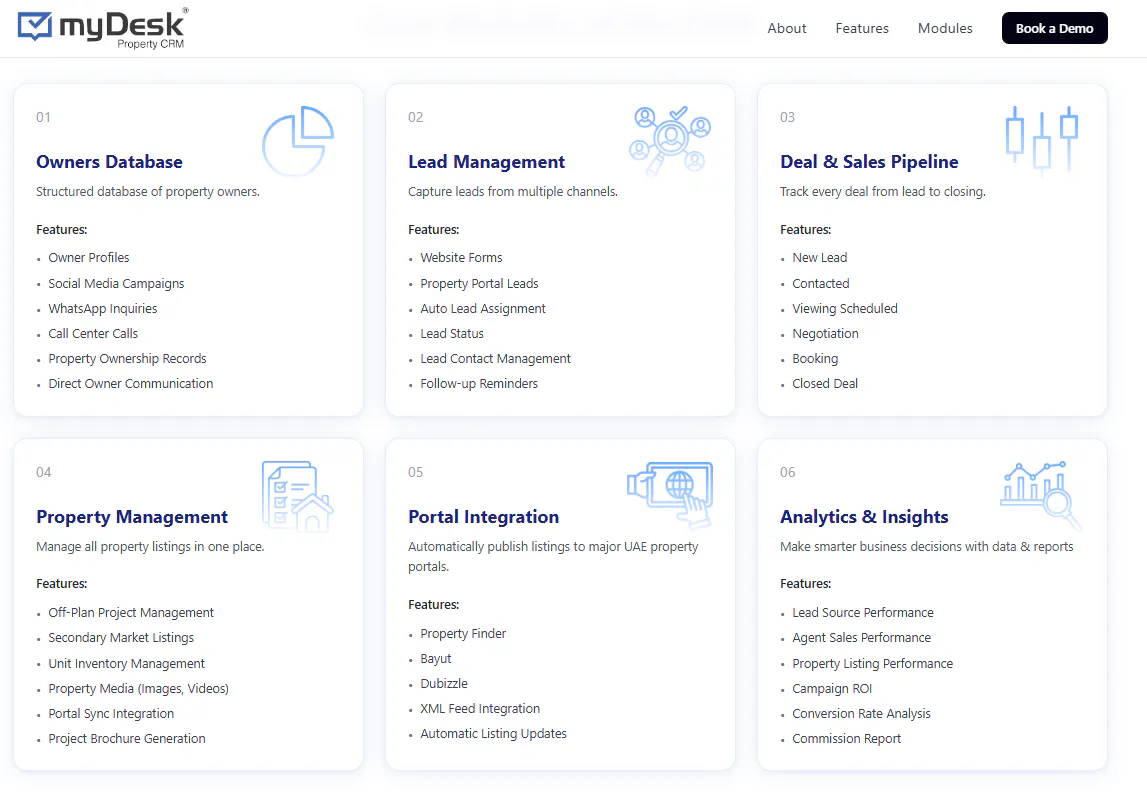The width and height of the screenshot is (1147, 797).
Task: Select the Portal Integration heading
Action: 484,517
